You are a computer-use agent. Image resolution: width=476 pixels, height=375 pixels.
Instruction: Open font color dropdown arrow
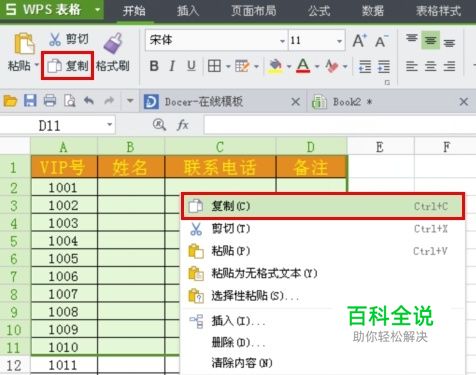317,66
